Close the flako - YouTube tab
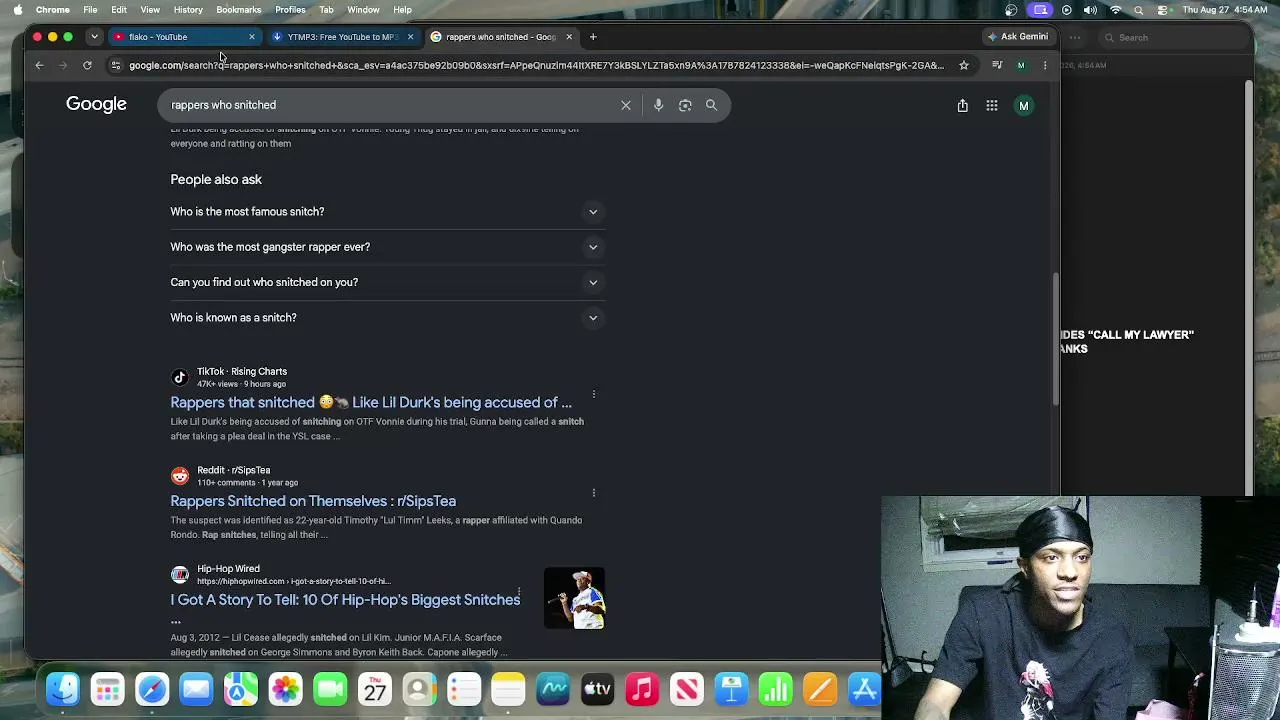The width and height of the screenshot is (1280, 720). (x=252, y=37)
